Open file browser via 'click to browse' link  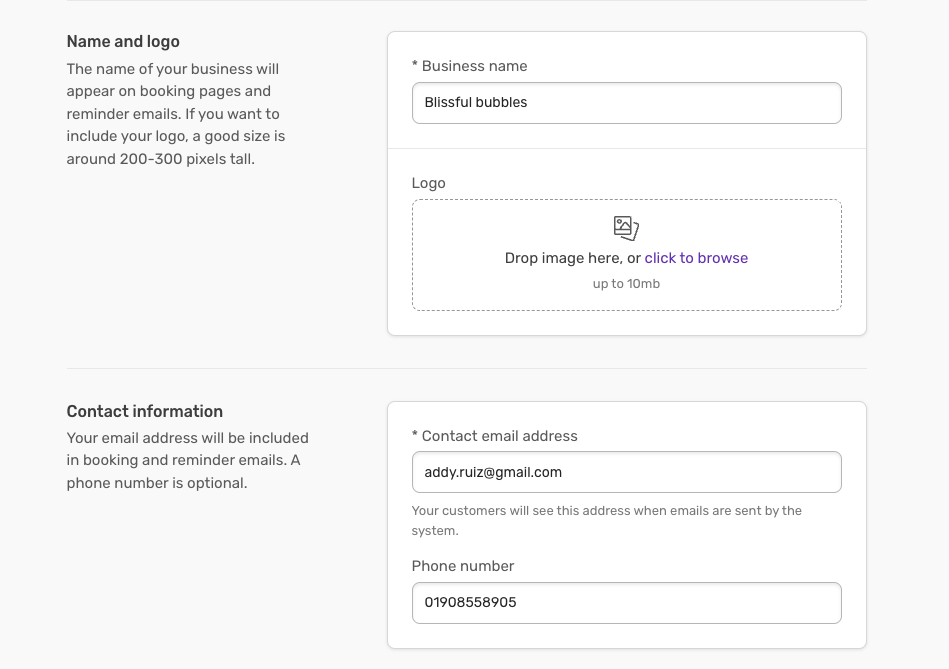tap(696, 258)
